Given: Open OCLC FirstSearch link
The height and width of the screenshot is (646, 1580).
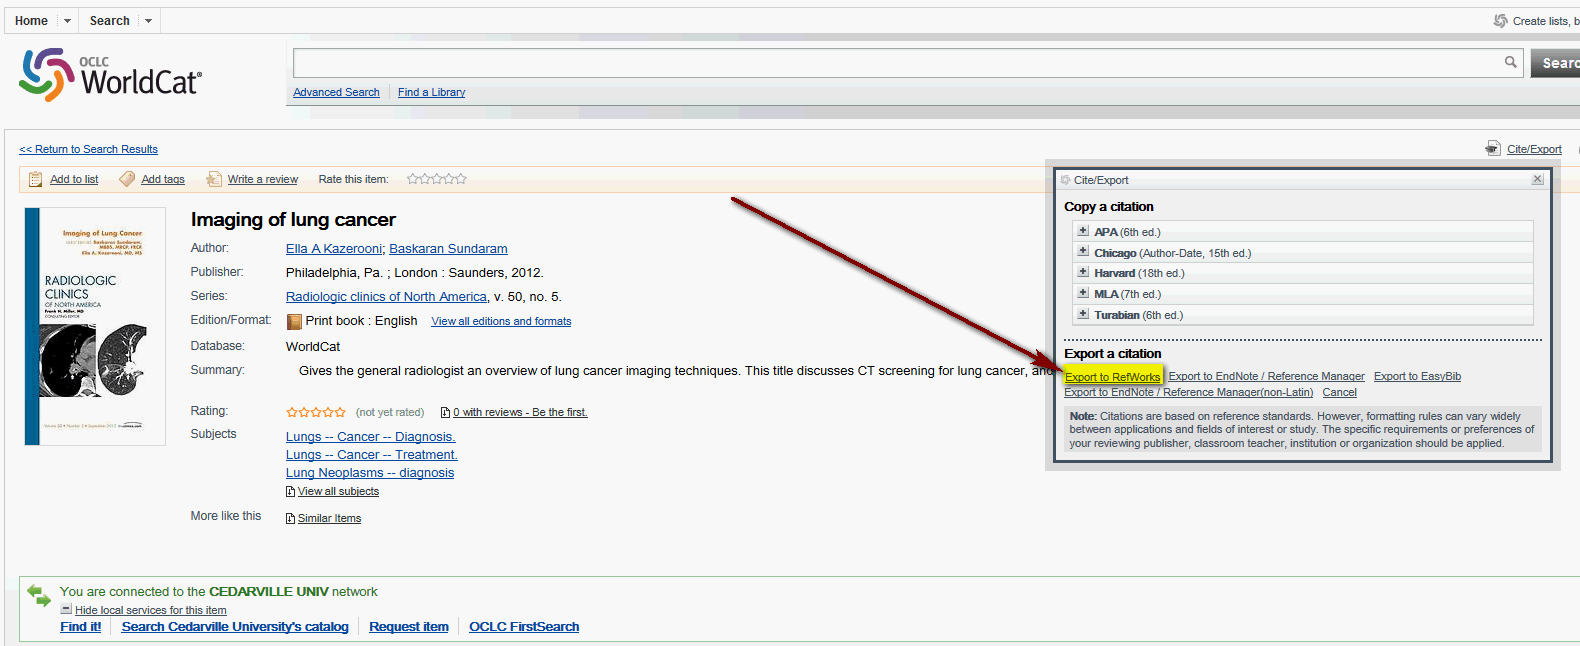Looking at the screenshot, I should click(x=524, y=627).
